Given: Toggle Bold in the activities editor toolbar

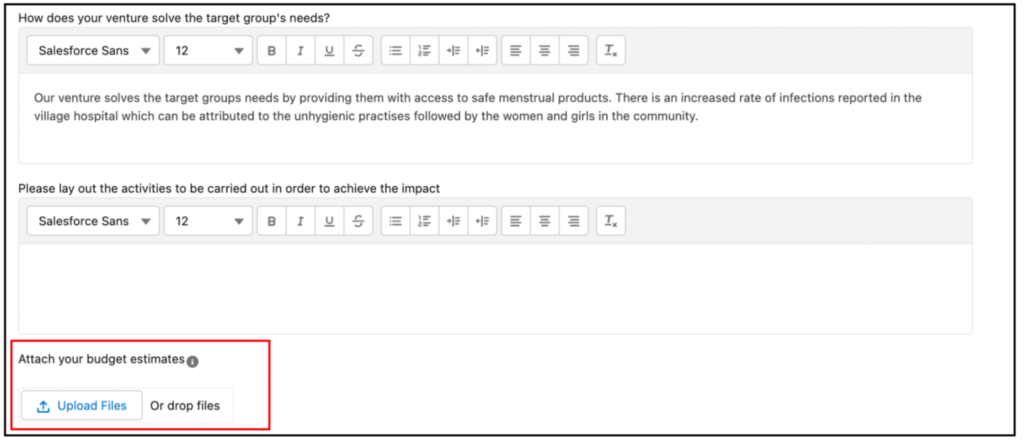Looking at the screenshot, I should (272, 221).
